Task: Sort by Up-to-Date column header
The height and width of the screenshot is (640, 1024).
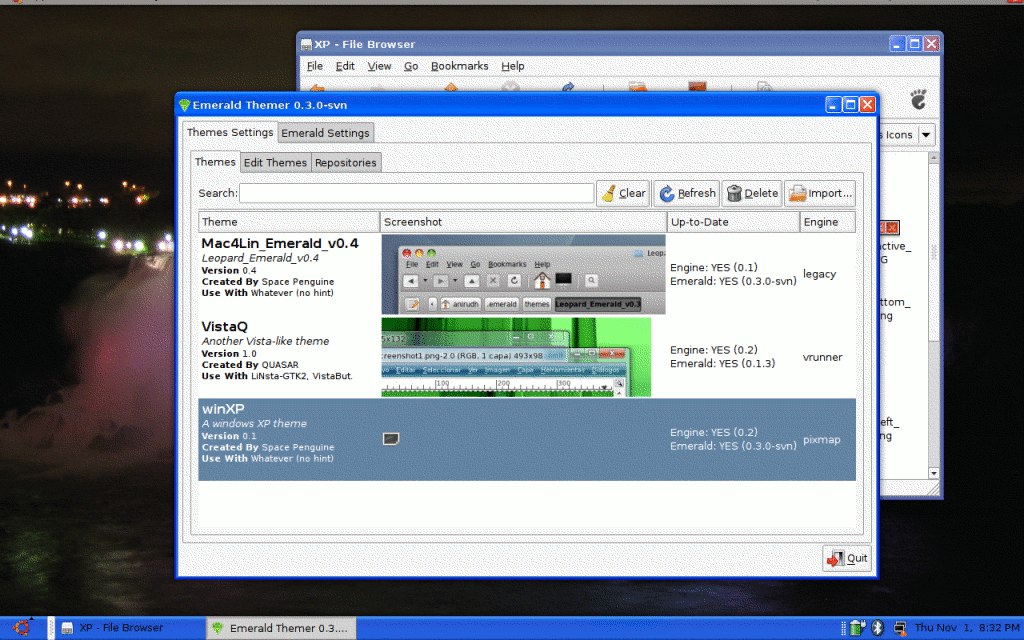Action: click(733, 222)
